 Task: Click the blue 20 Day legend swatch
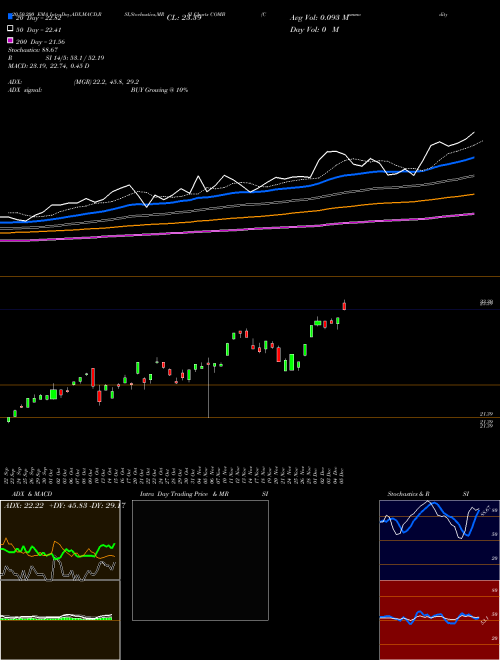coord(10,17)
